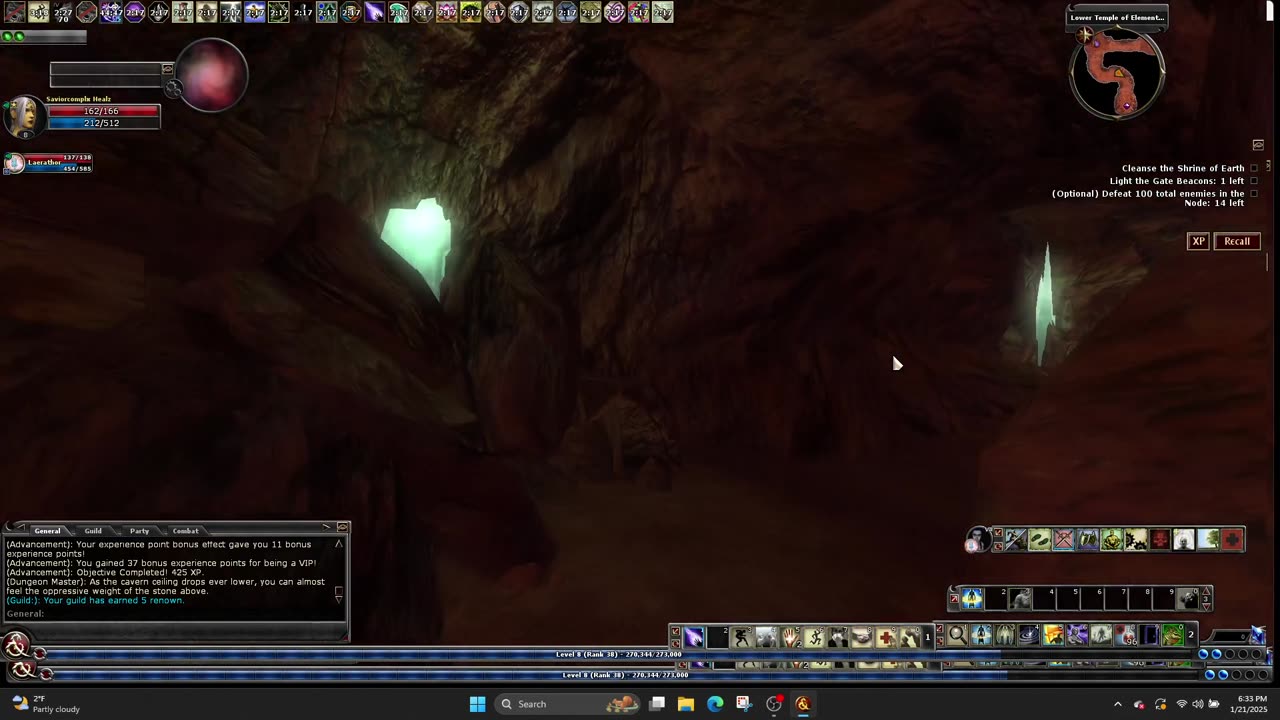
Task: Cast the winged angel spell in hotbar 2
Action: tap(1005, 634)
